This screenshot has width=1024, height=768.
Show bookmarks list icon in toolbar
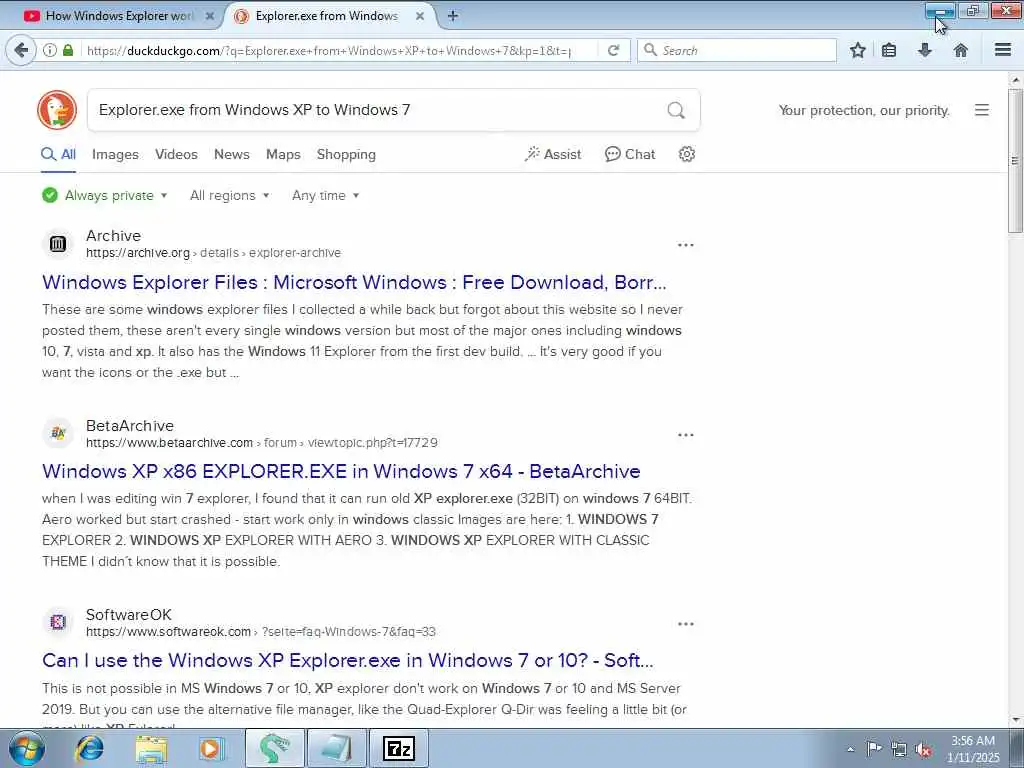pos(889,50)
